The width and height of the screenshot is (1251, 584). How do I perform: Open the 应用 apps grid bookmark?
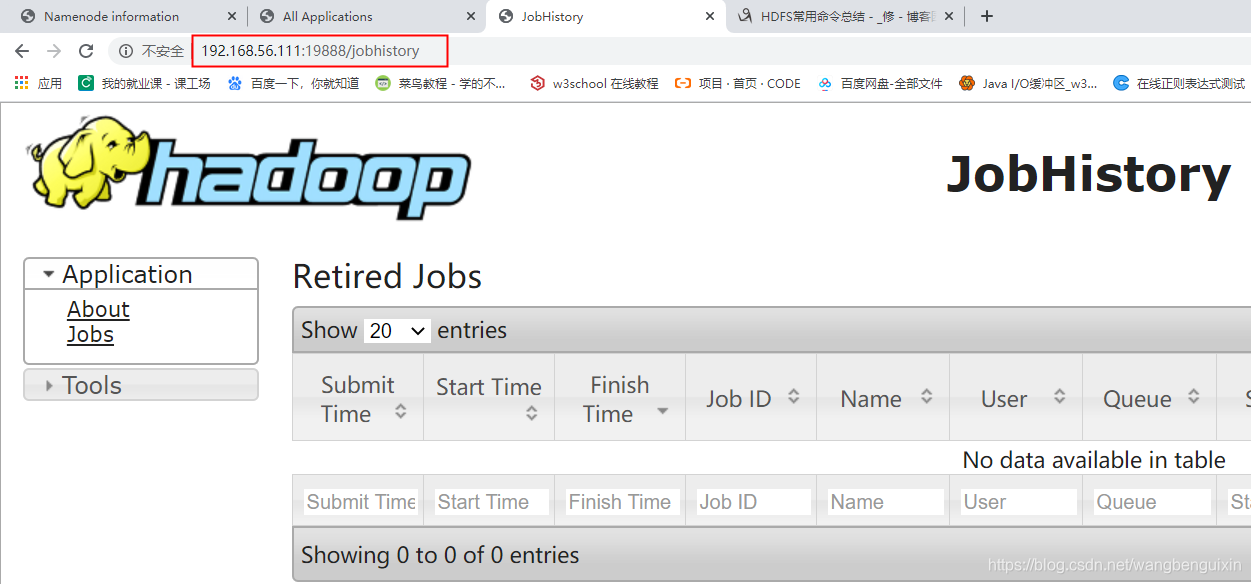38,84
